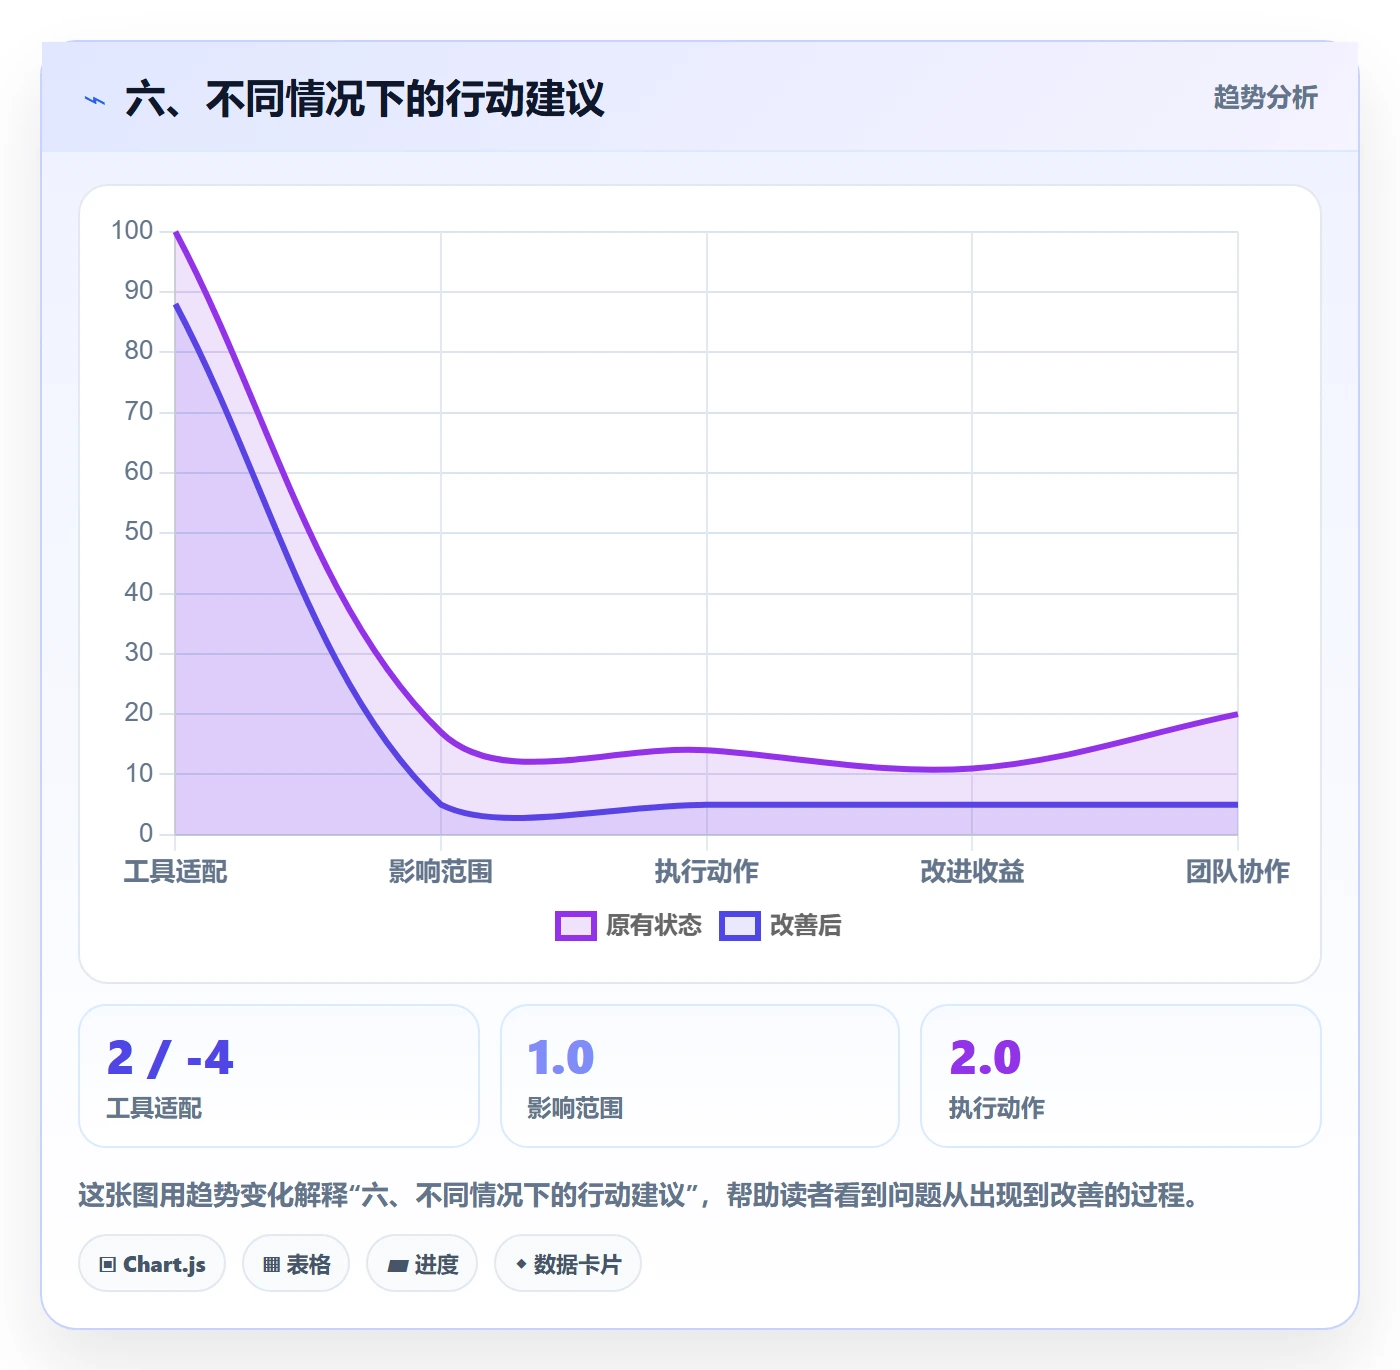Click the 影响范围 x-axis label

(441, 872)
